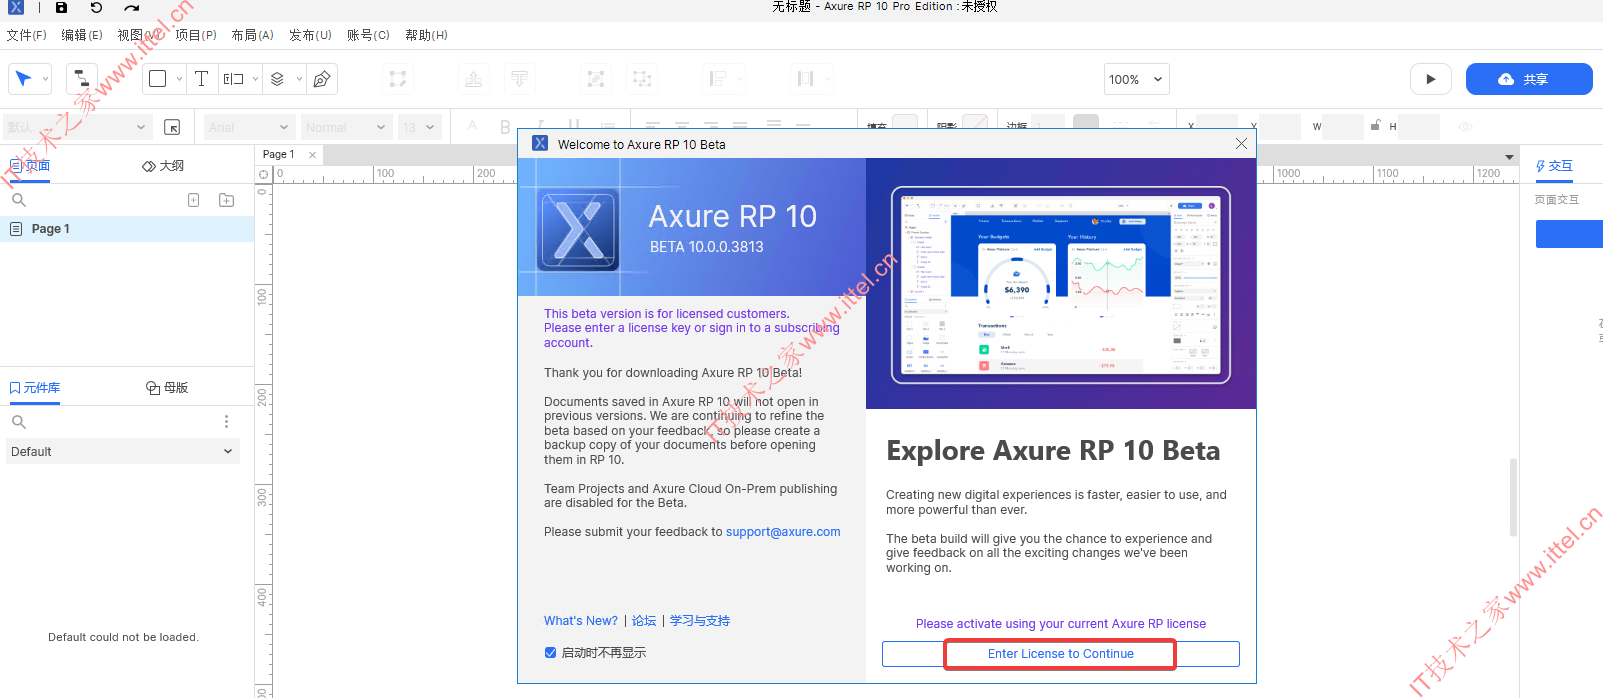Open the 默认 widget style dropdown

click(77, 127)
